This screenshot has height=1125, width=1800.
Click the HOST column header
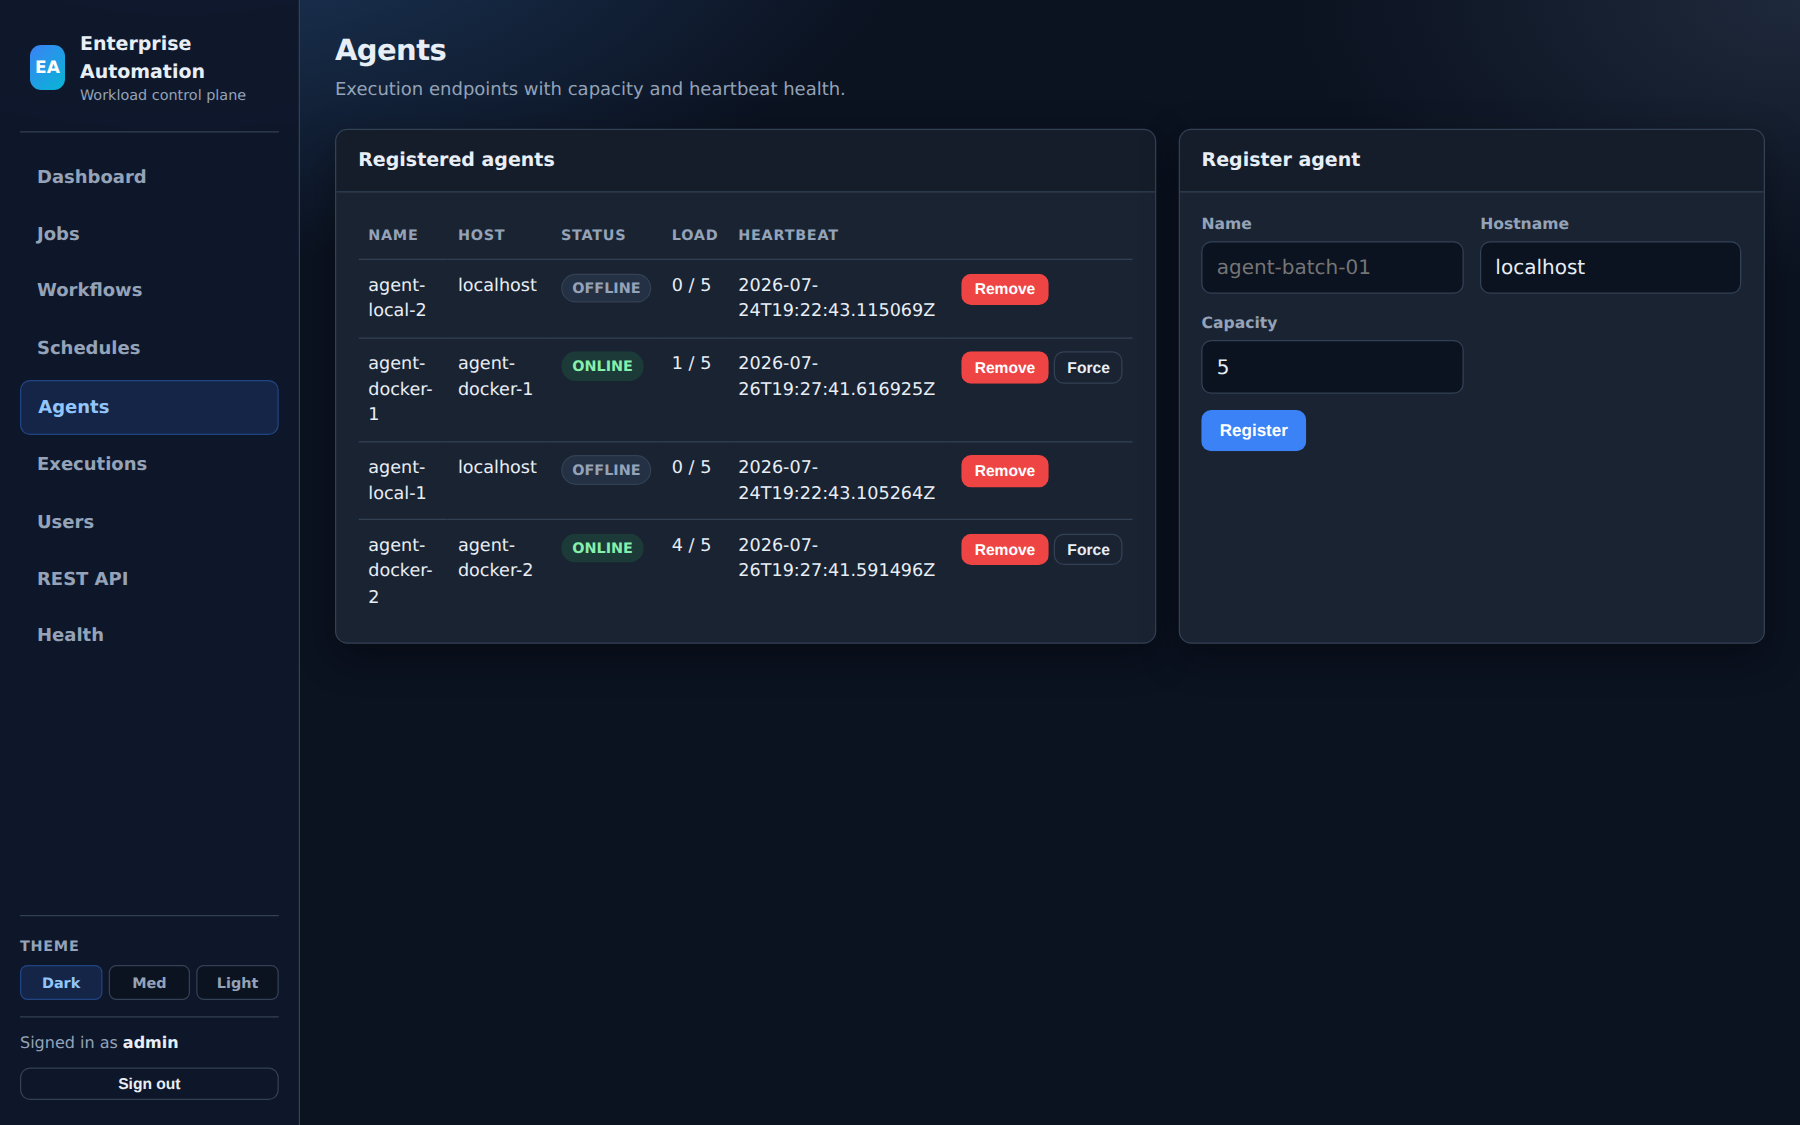[481, 235]
